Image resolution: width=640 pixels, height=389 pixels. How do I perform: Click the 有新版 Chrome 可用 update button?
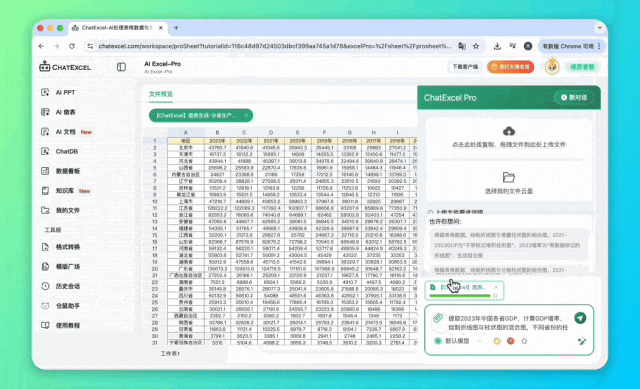(x=567, y=46)
